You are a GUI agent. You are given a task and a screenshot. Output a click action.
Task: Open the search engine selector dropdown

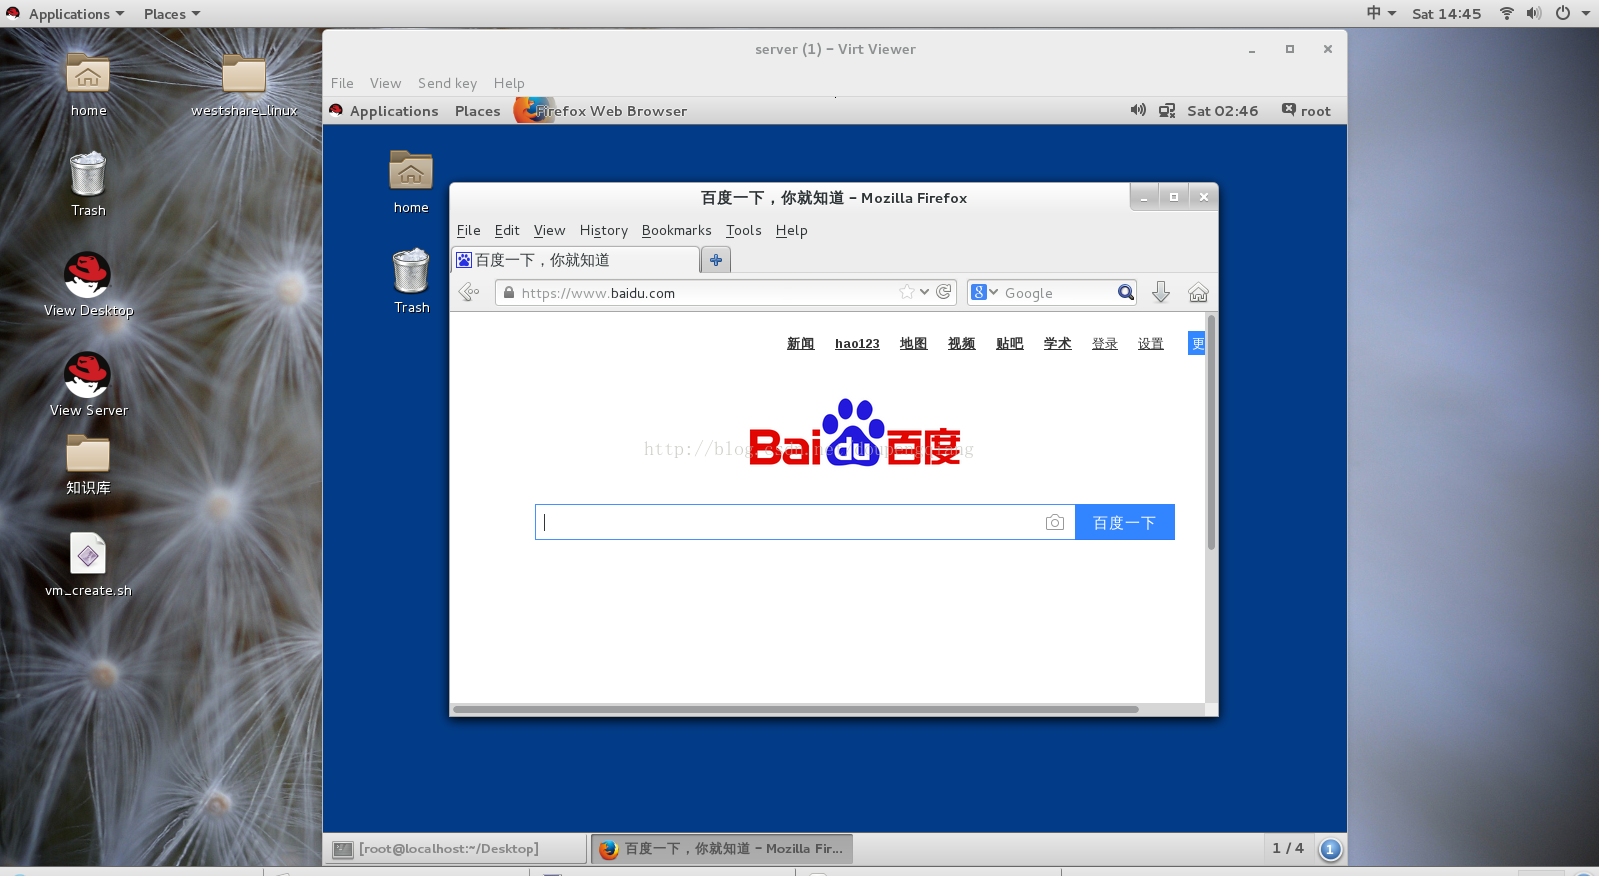985,292
